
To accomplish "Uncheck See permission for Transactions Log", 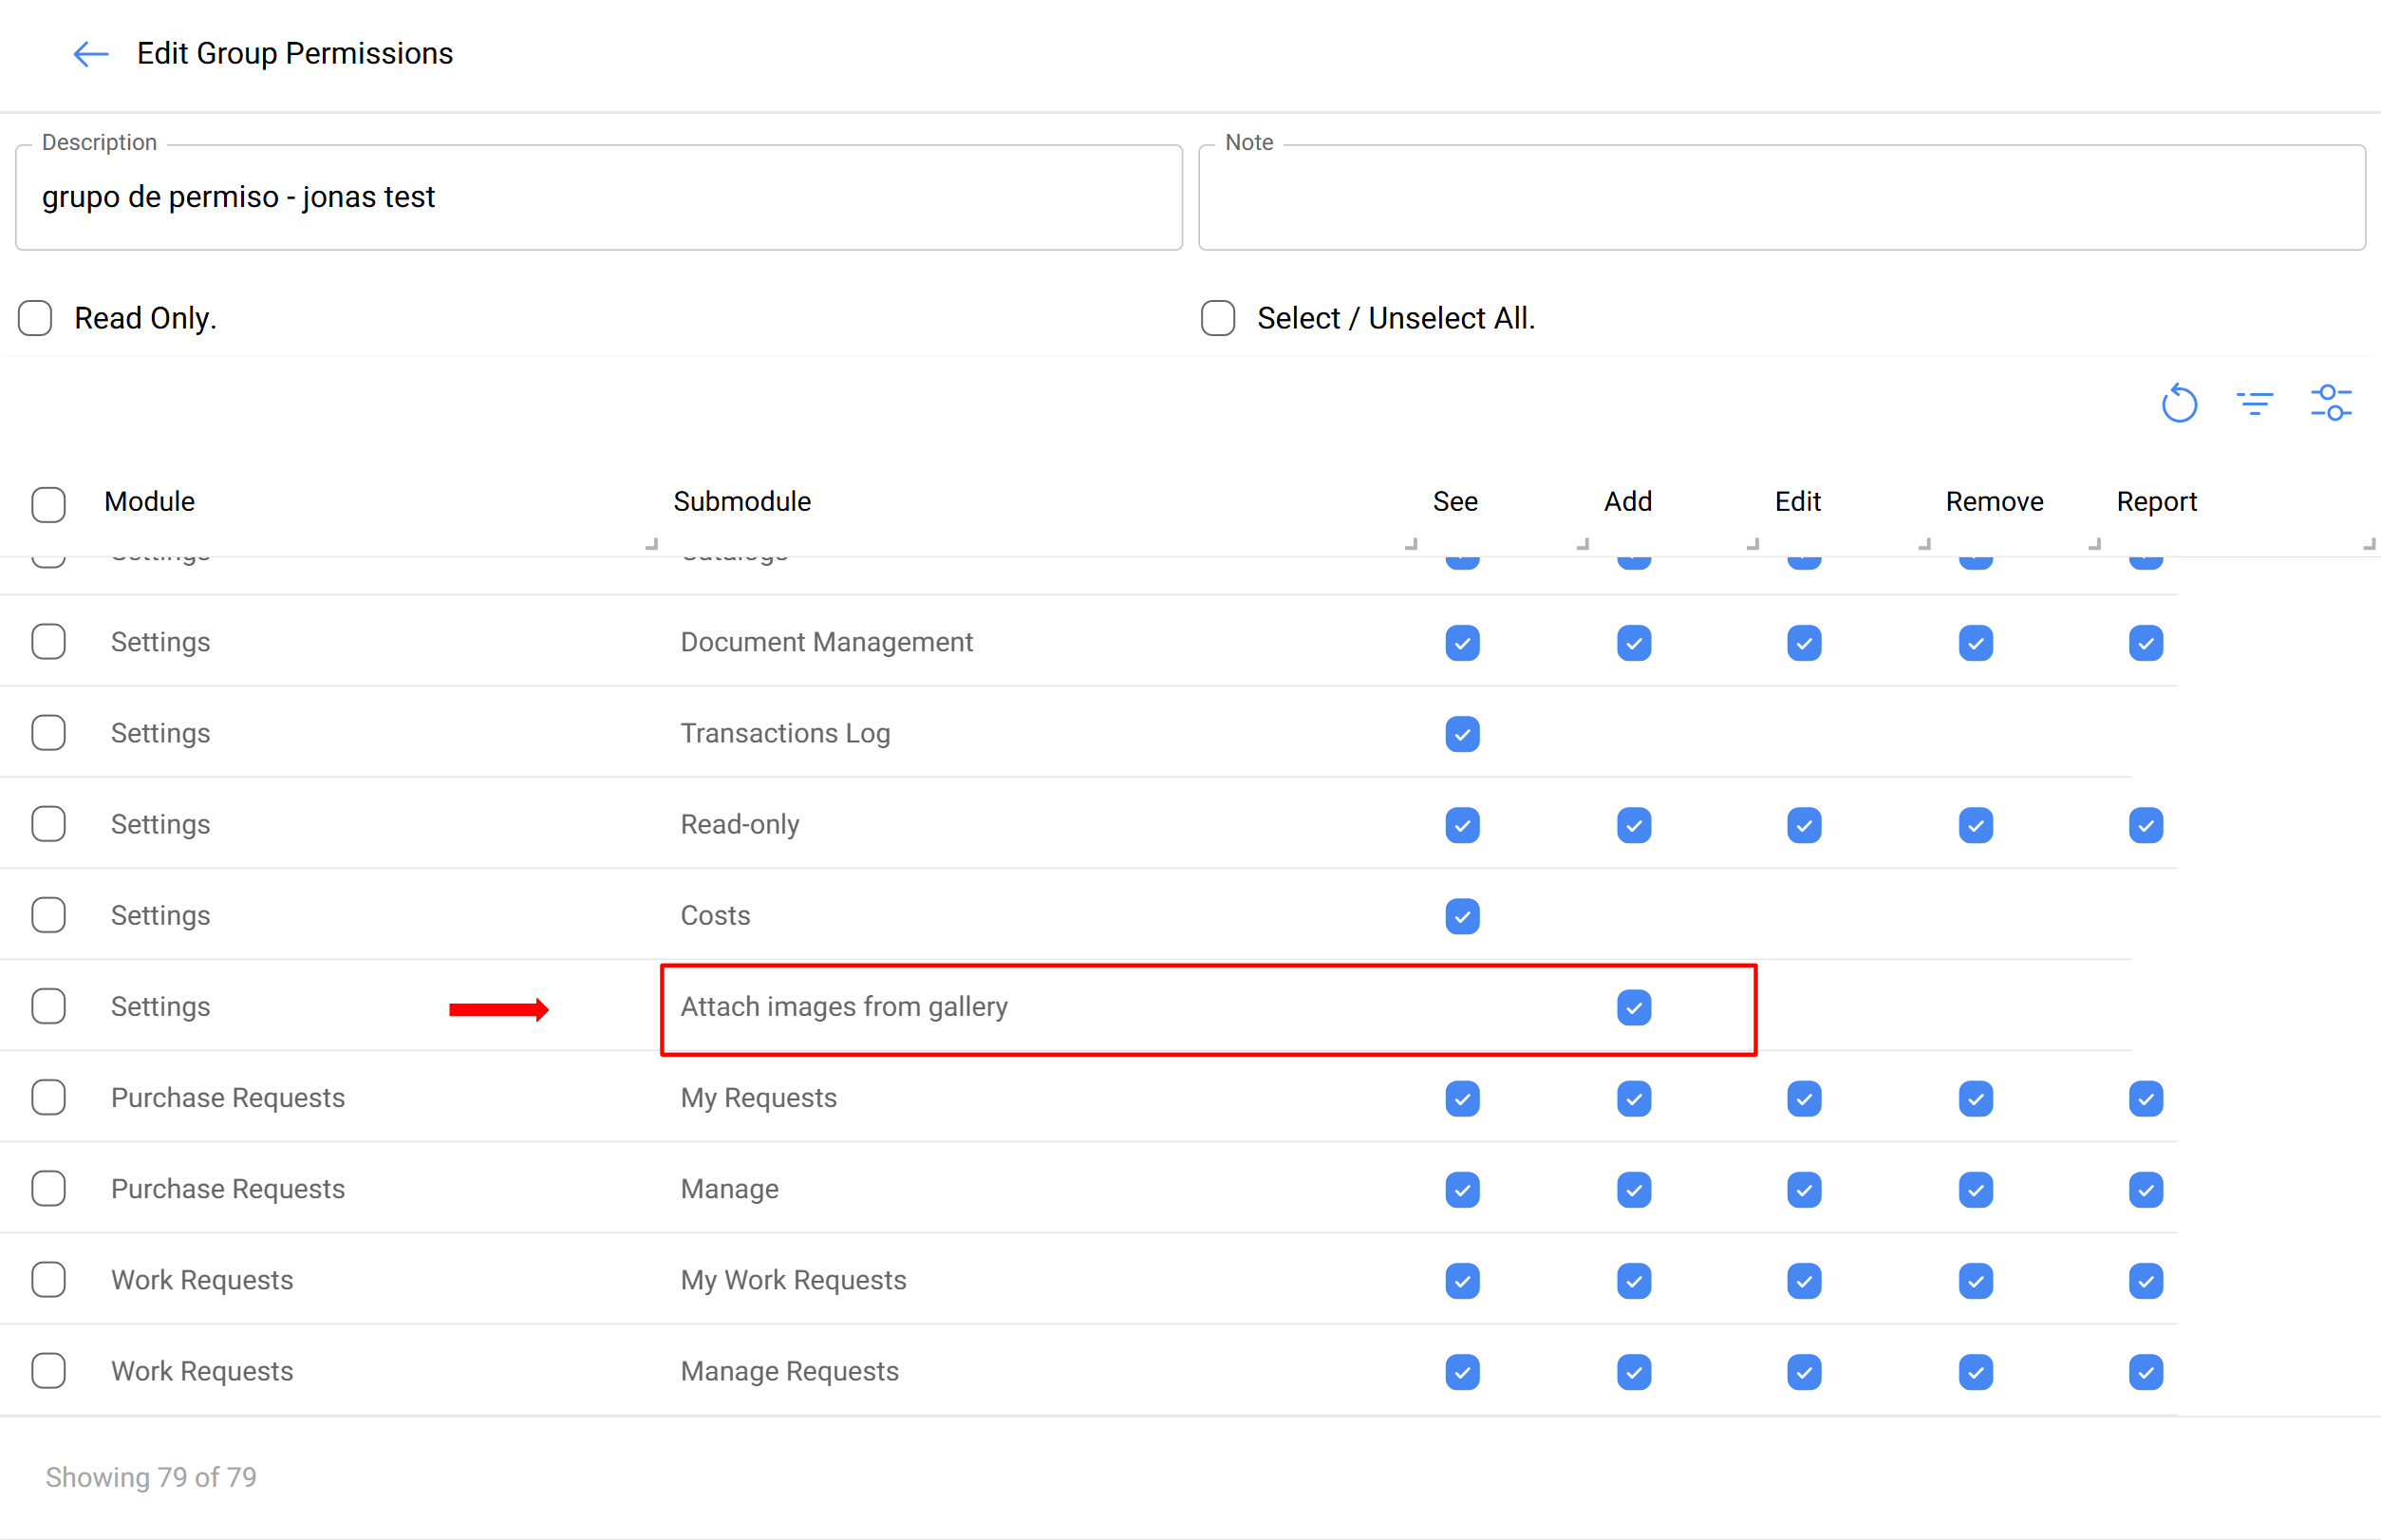I will coord(1461,734).
